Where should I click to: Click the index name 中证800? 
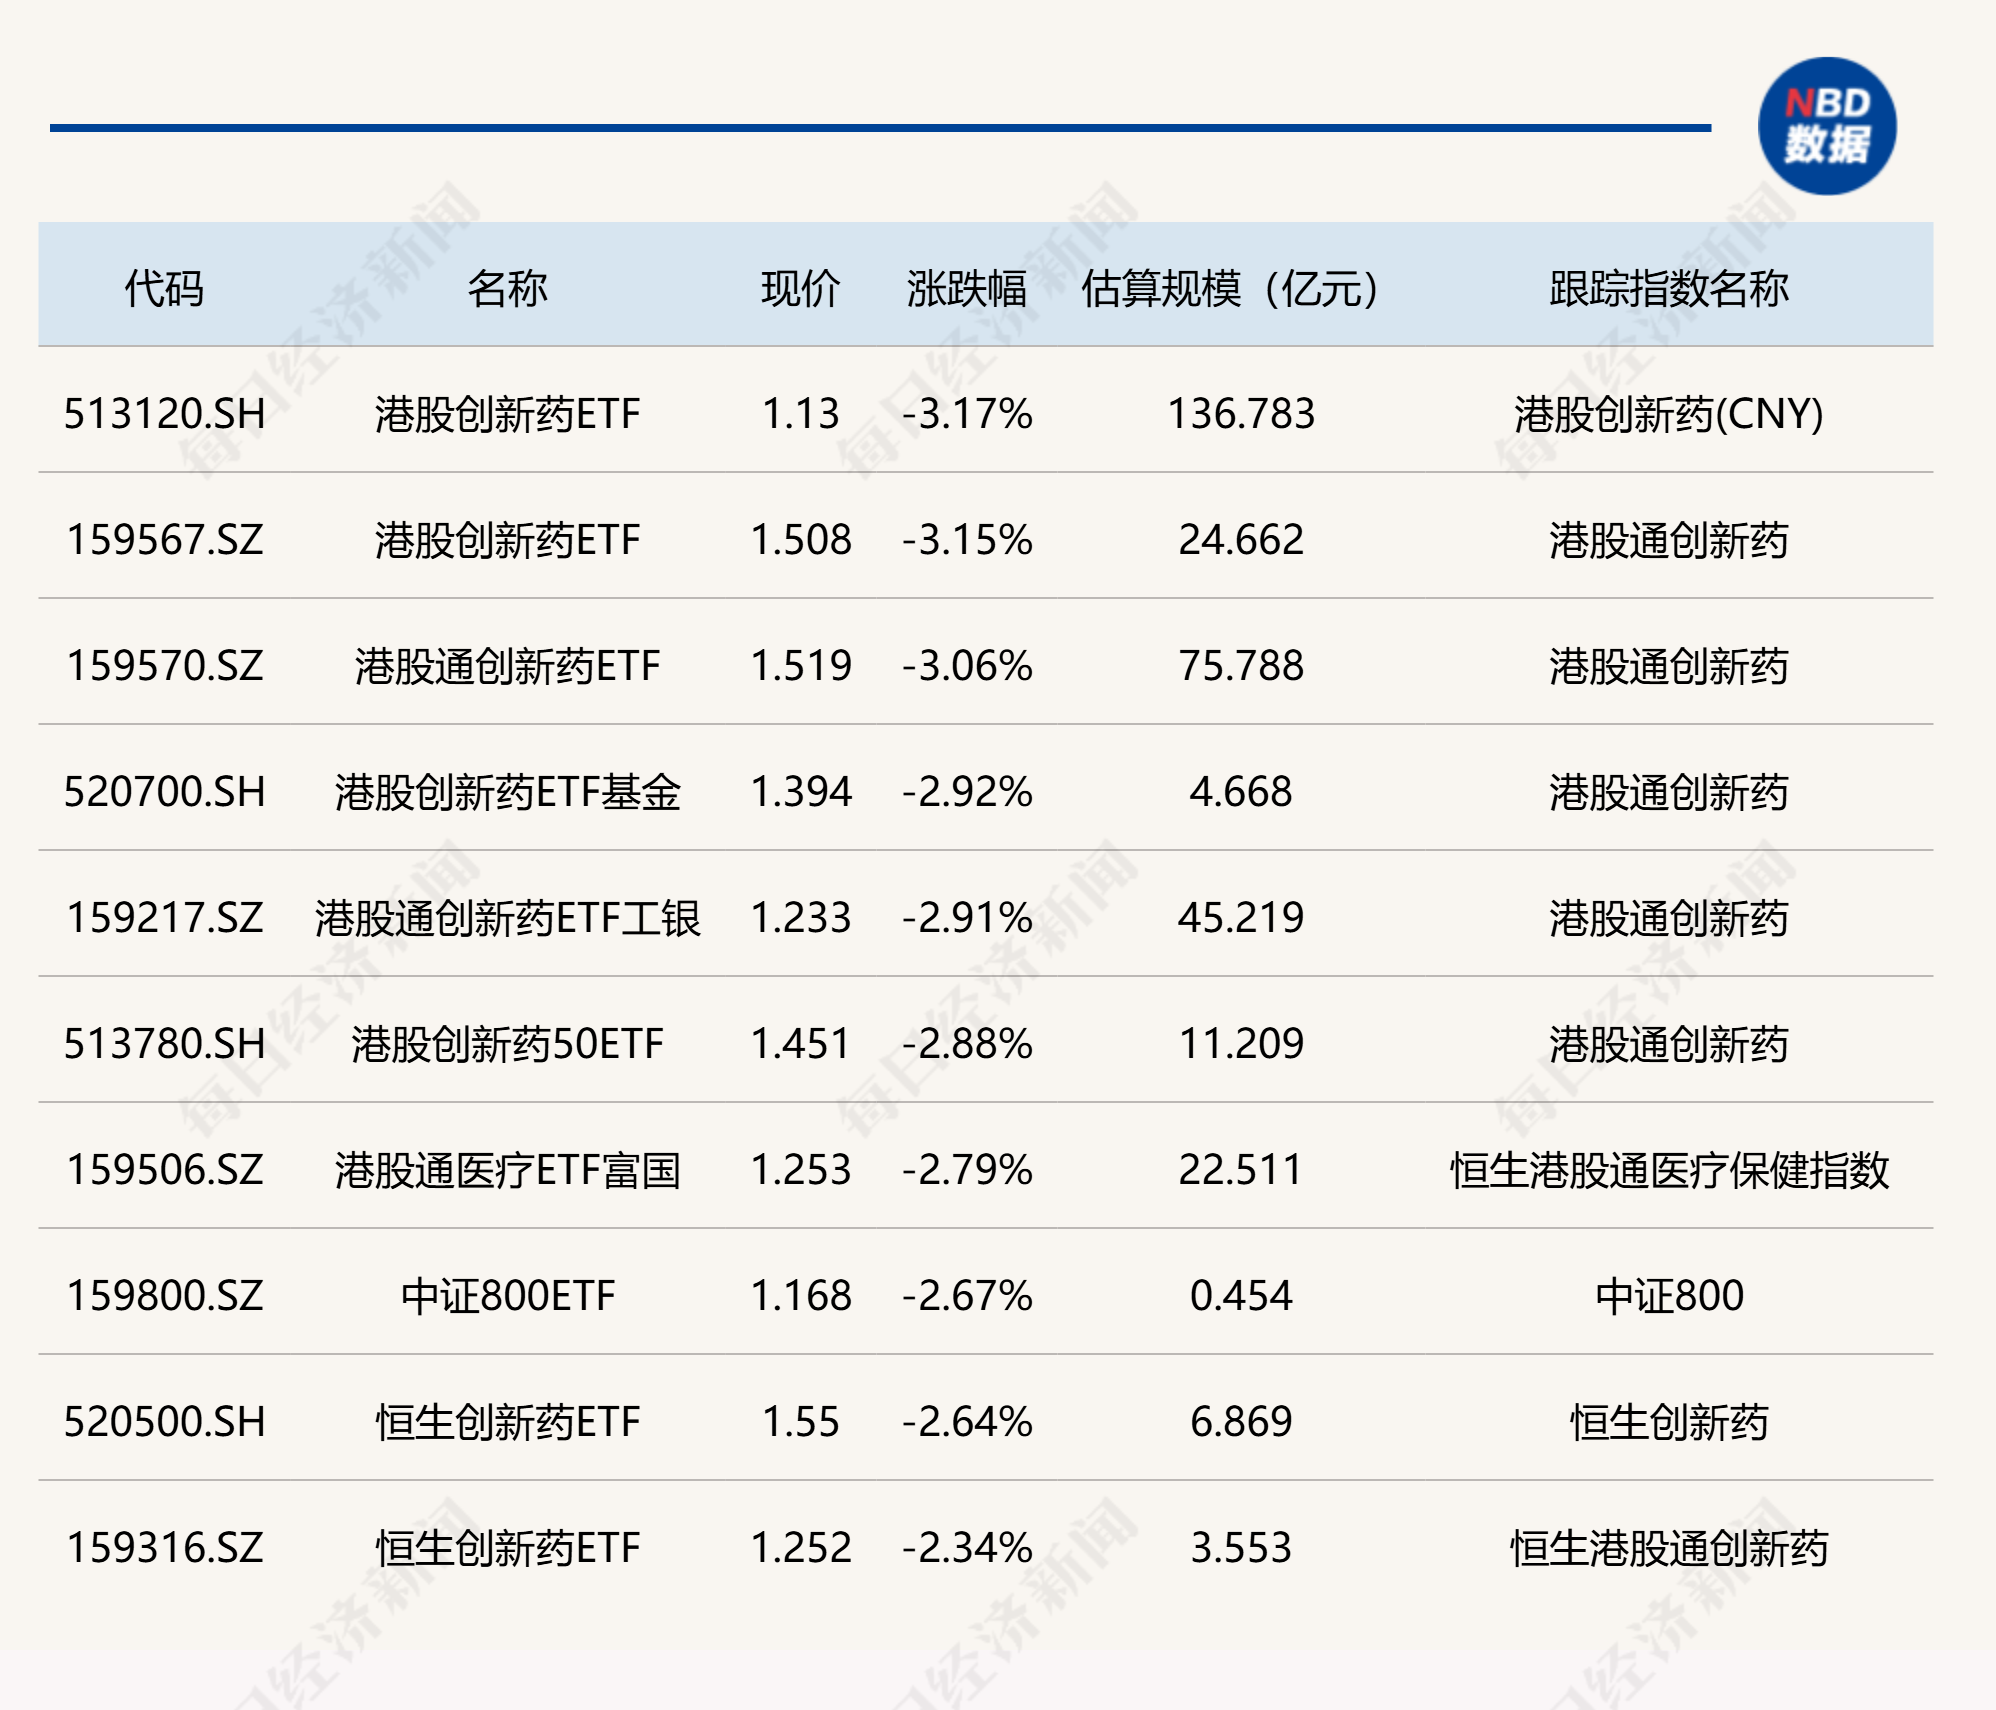pyautogui.click(x=1669, y=1295)
